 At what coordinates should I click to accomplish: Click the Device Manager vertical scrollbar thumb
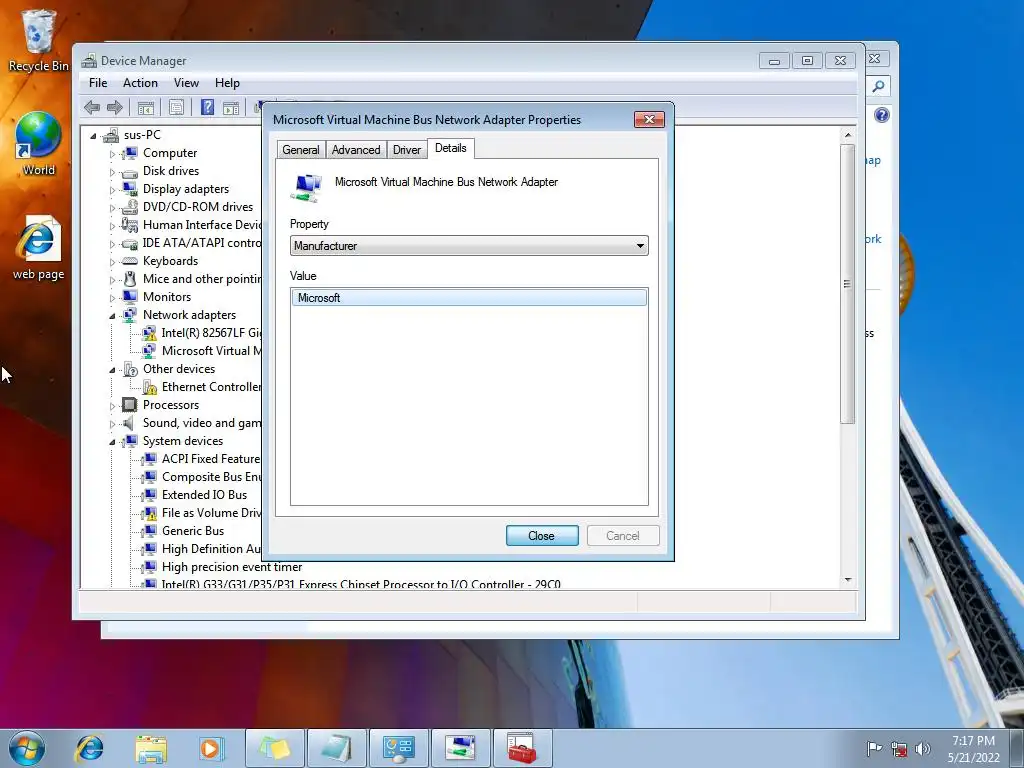tap(848, 284)
